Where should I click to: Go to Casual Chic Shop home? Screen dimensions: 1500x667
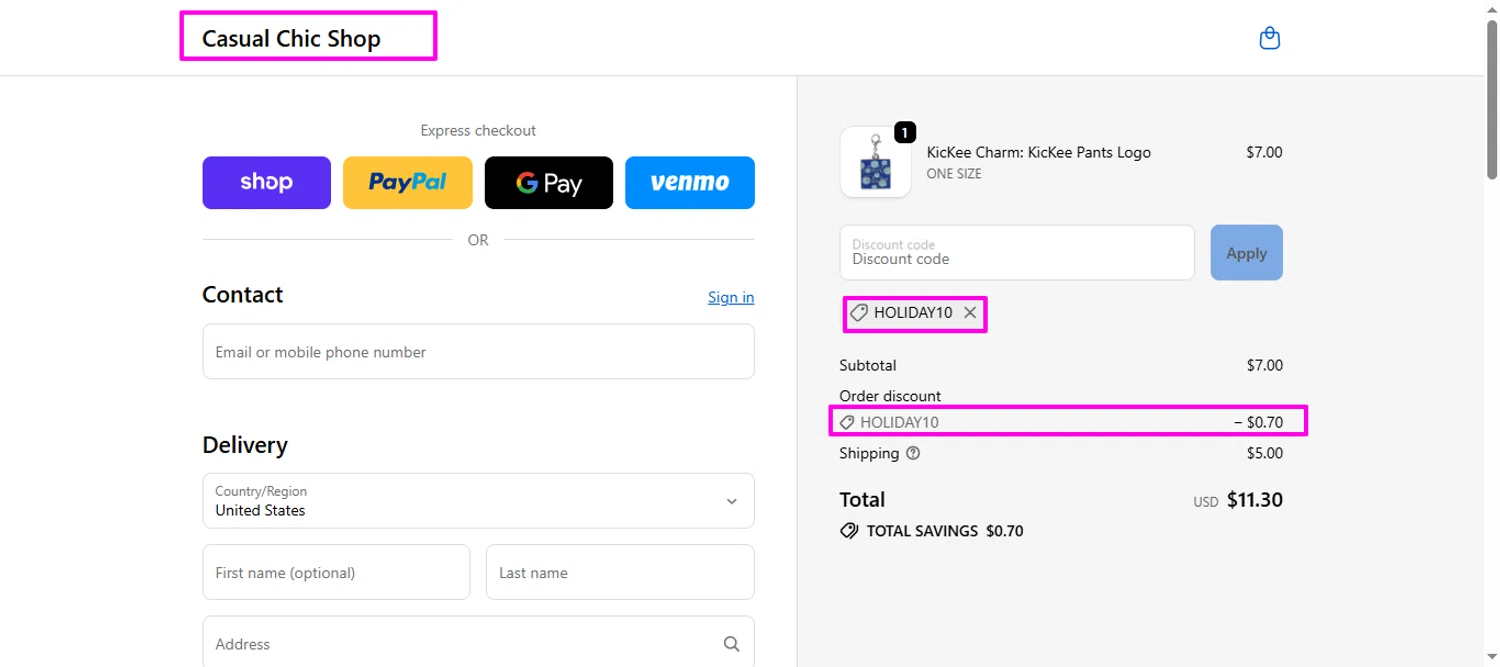(x=291, y=39)
